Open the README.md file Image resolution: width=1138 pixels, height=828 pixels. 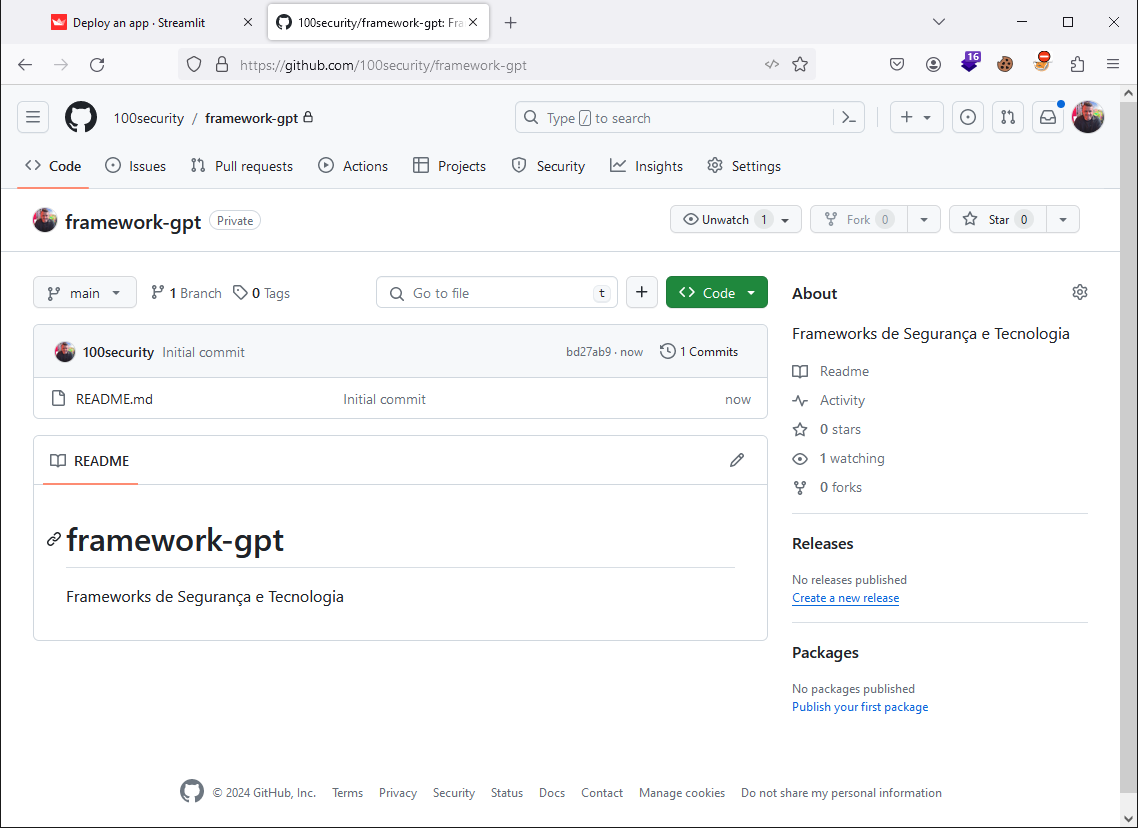(114, 399)
